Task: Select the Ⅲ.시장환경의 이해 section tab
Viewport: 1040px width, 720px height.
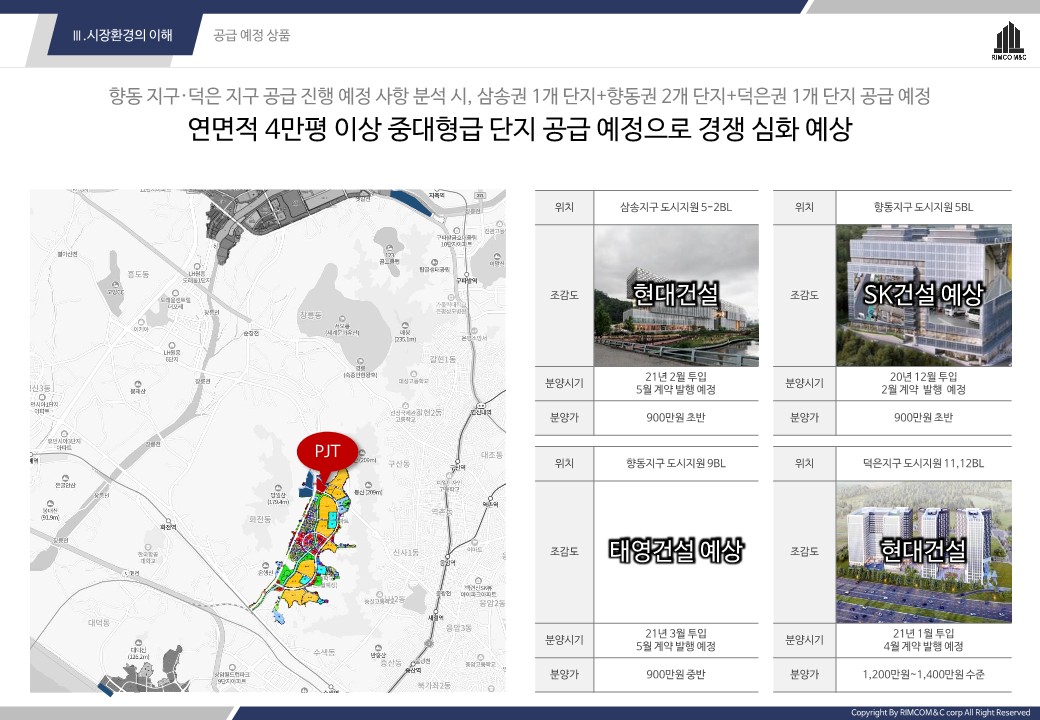Action: (123, 35)
